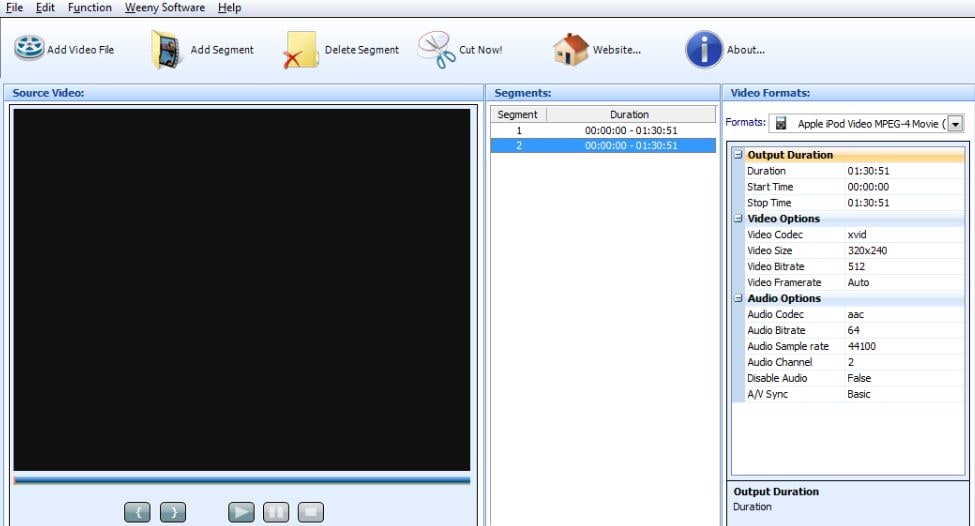
Task: Click the Duration value 01:30:51 field
Action: [904, 171]
